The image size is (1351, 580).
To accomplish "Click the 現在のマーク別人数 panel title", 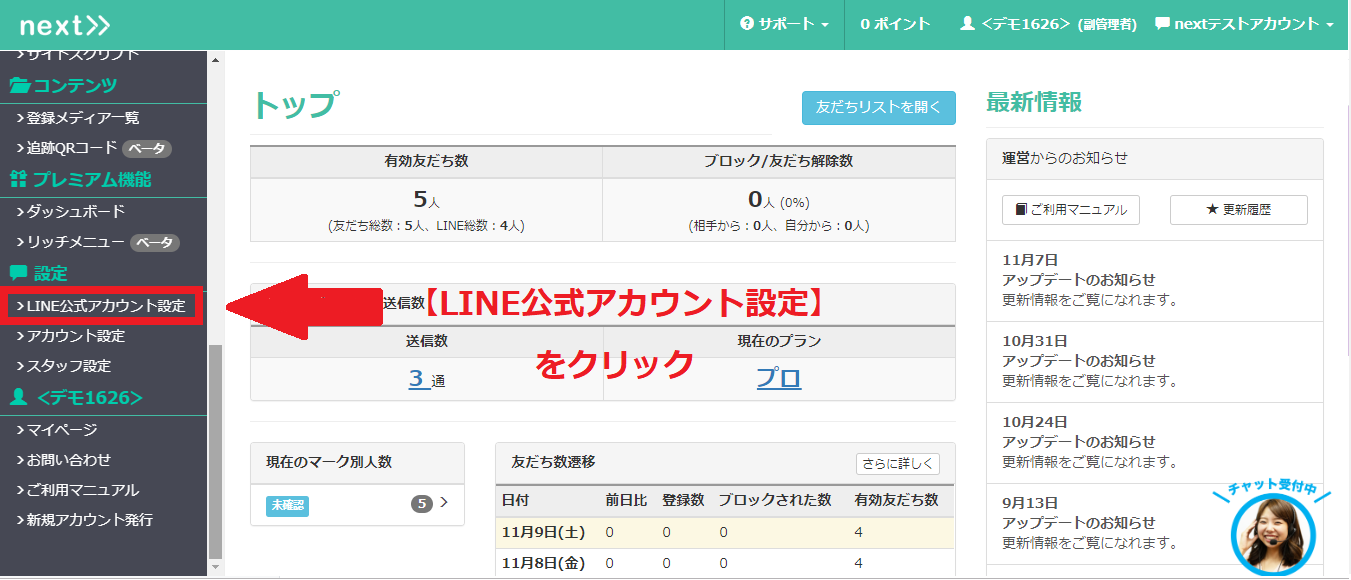I will click(329, 462).
